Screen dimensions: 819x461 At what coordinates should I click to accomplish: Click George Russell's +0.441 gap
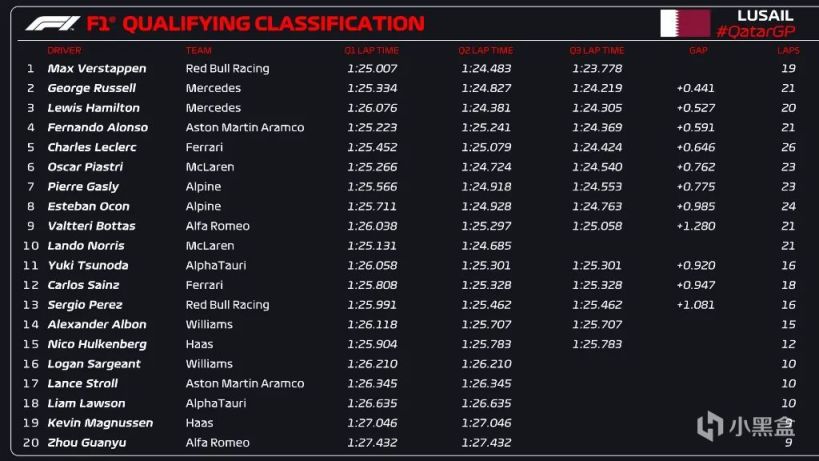click(x=695, y=88)
